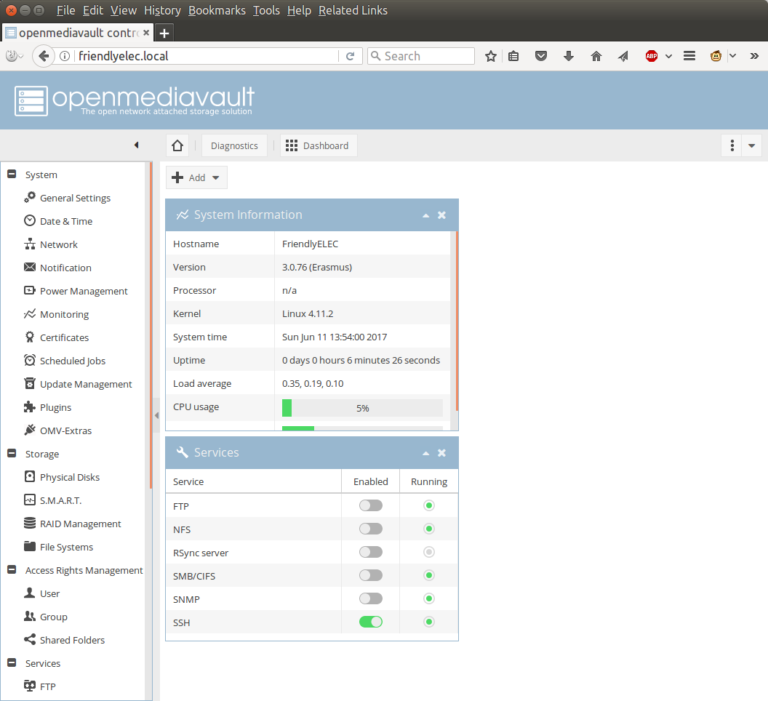Image resolution: width=768 pixels, height=701 pixels.
Task: Toggle NFS service enabled switch
Action: point(371,529)
